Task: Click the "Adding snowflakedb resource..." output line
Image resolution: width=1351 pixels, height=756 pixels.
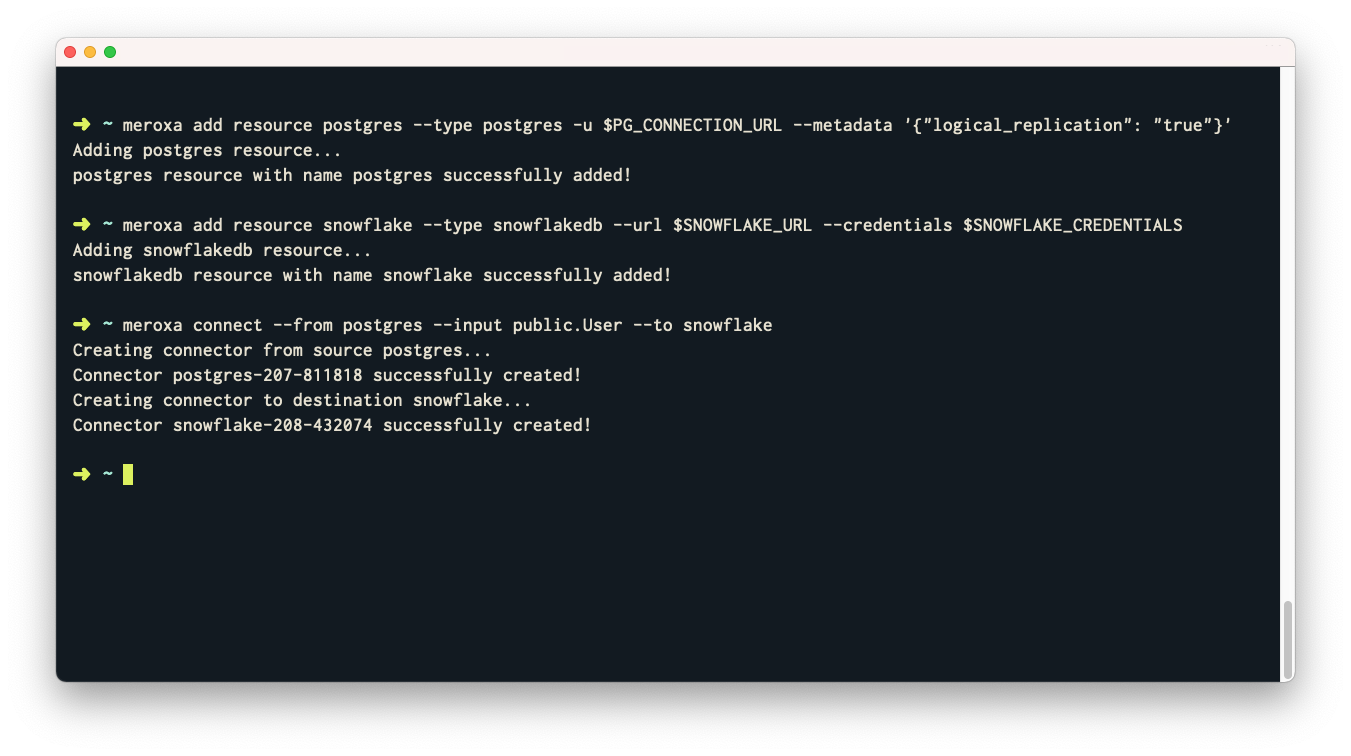Action: coord(222,250)
